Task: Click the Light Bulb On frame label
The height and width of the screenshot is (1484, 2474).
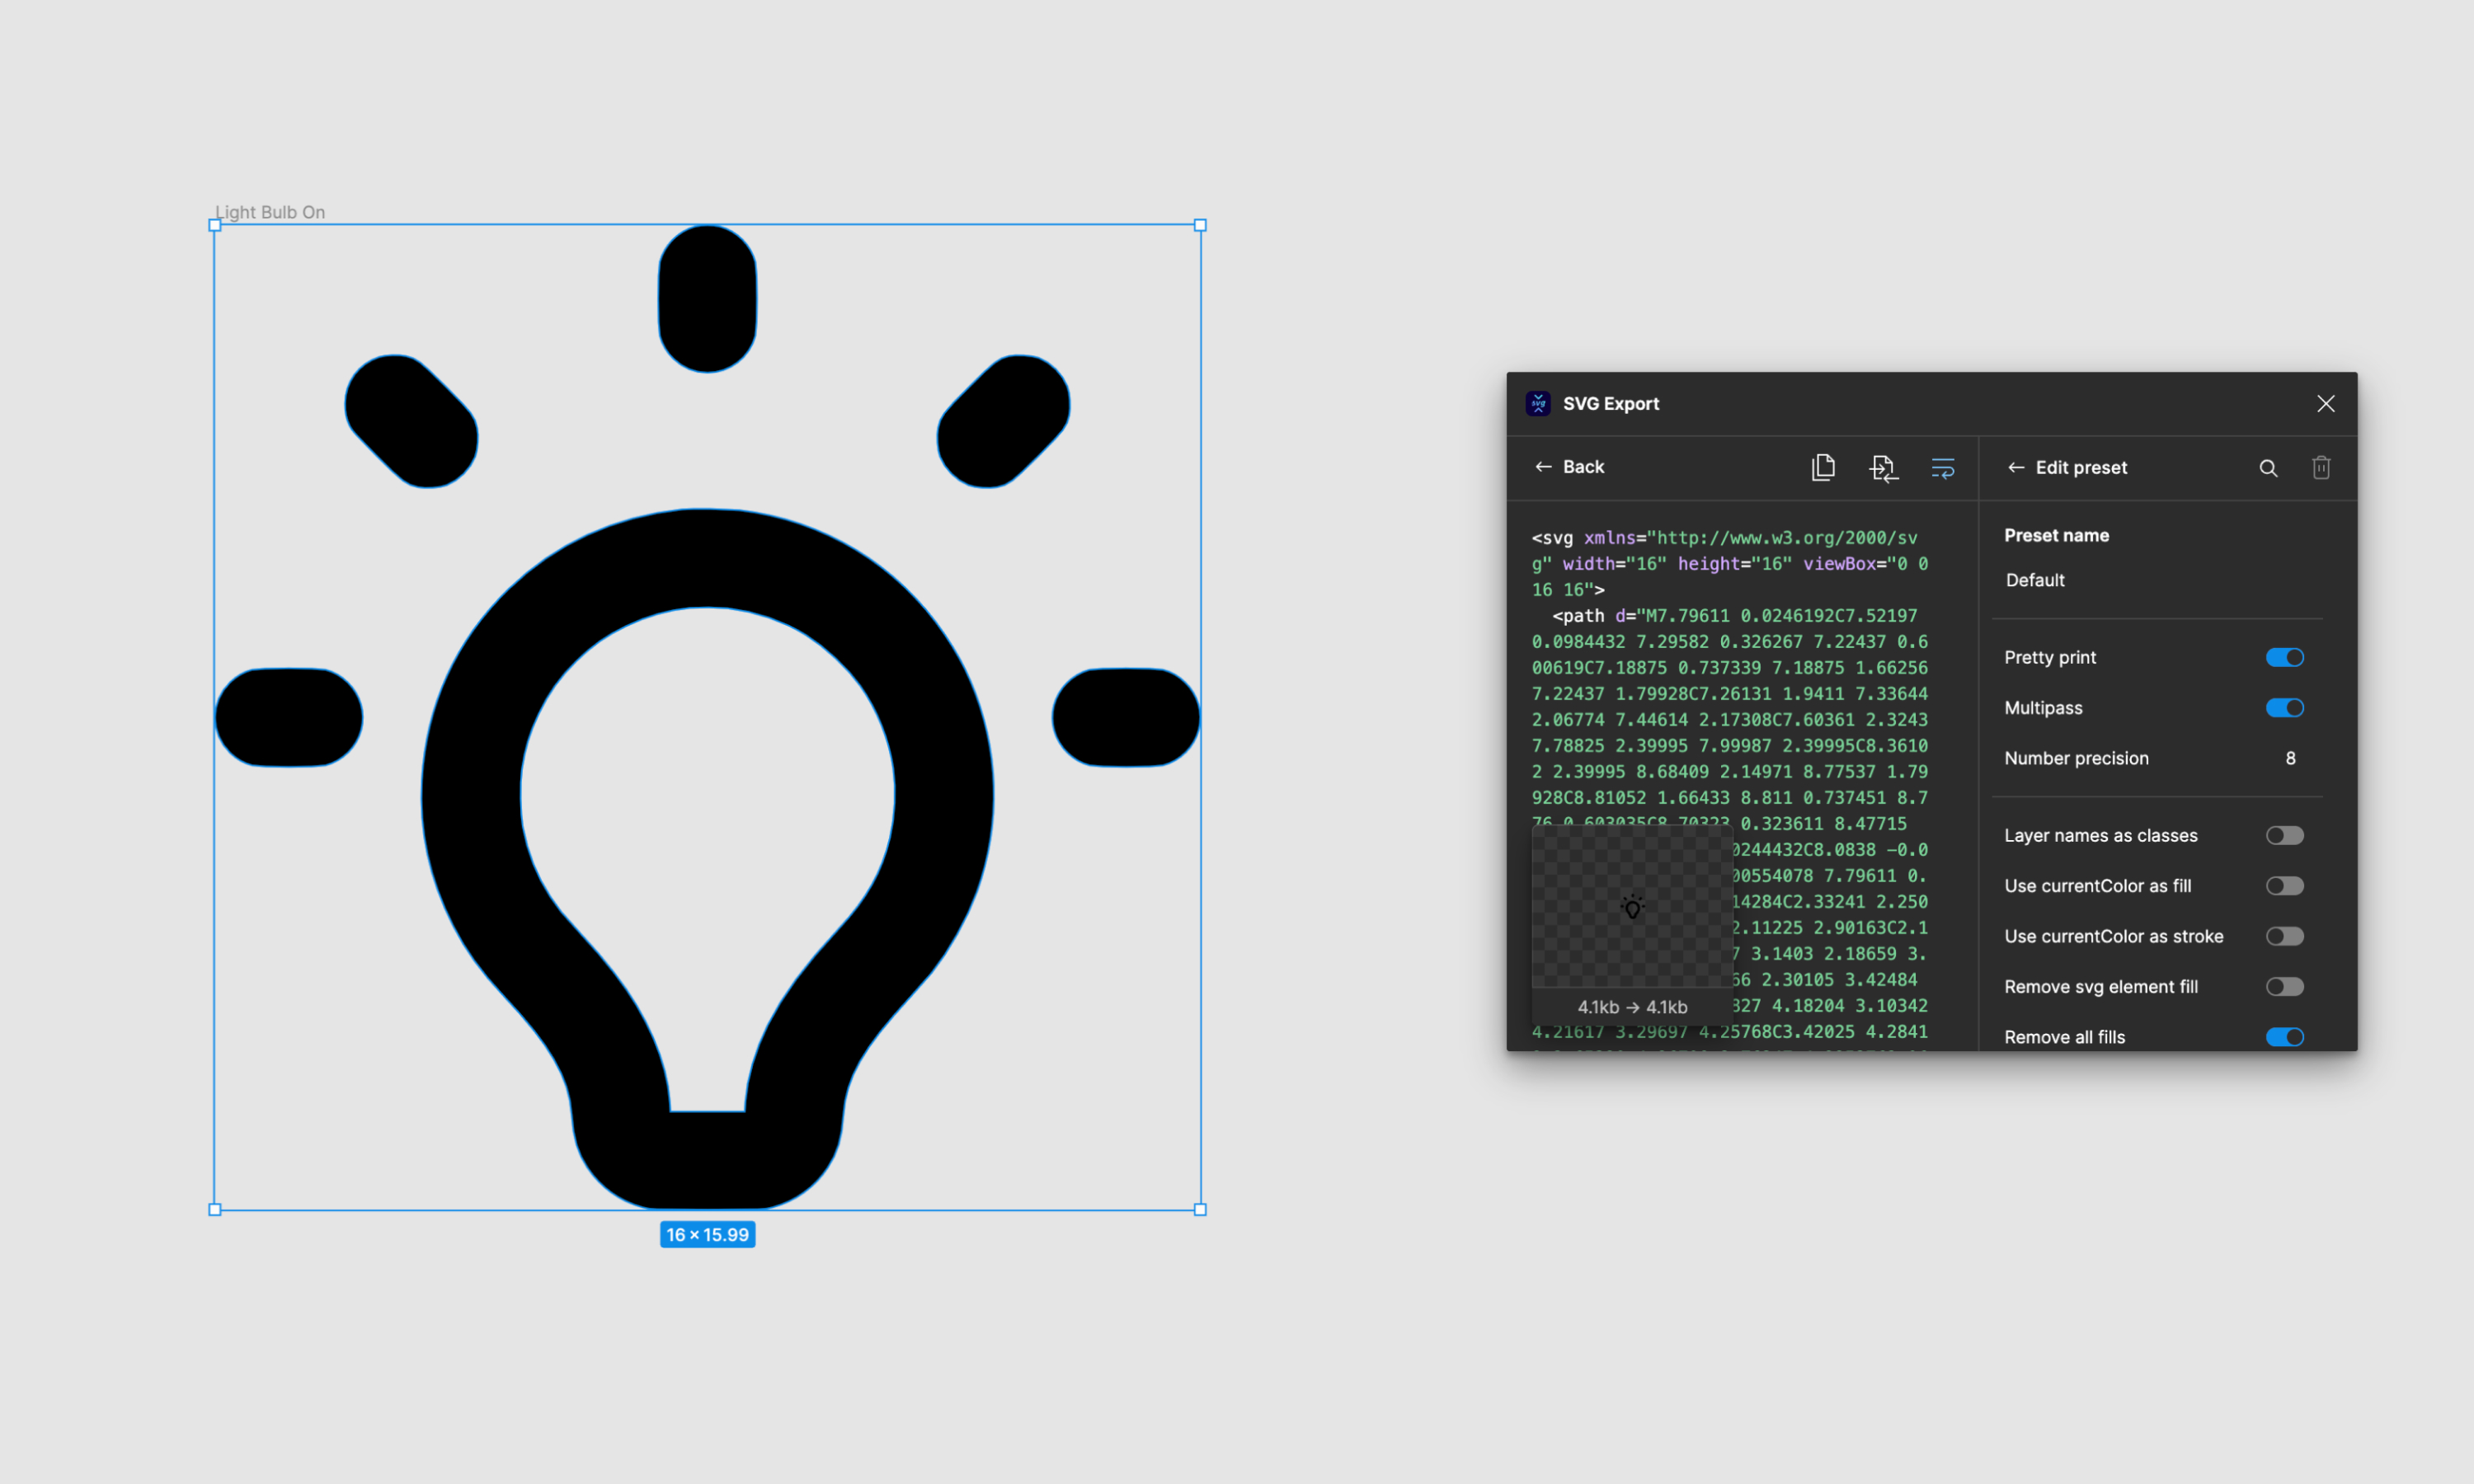Action: coord(270,212)
